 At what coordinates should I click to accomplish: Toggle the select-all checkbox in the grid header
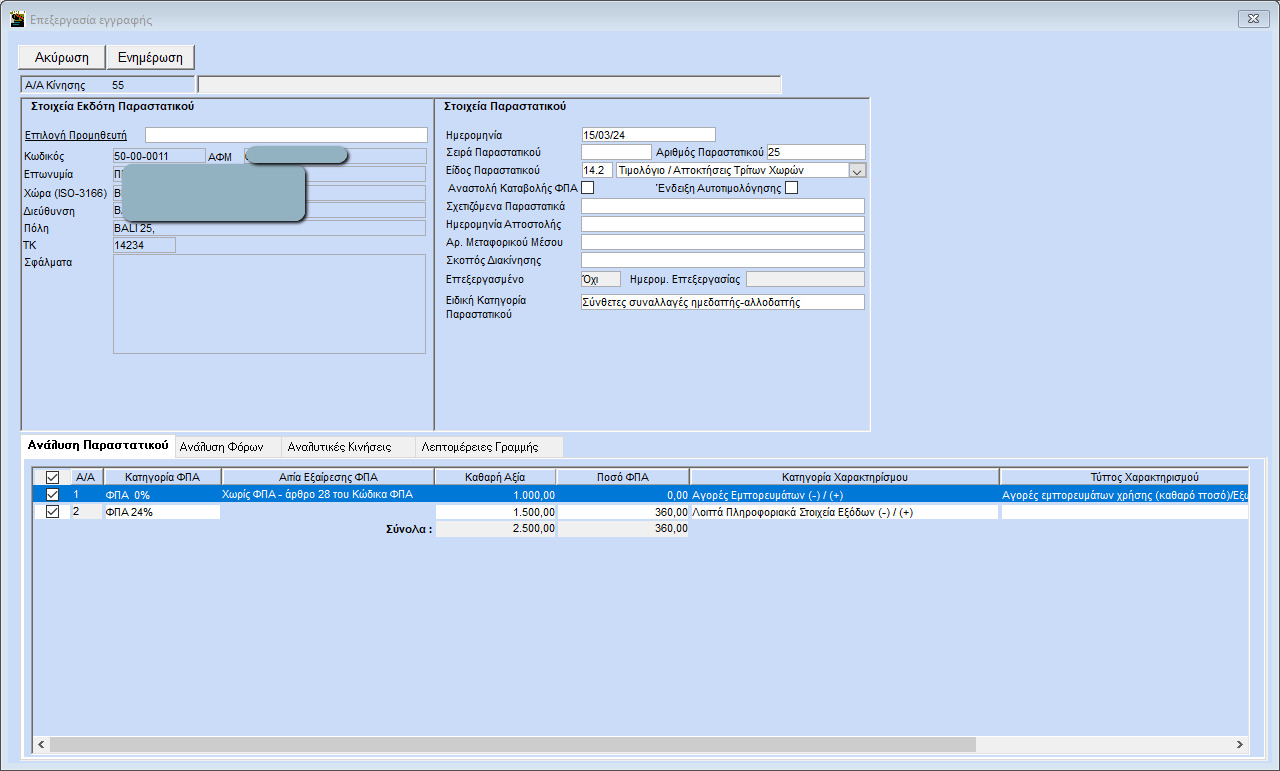pos(52,477)
